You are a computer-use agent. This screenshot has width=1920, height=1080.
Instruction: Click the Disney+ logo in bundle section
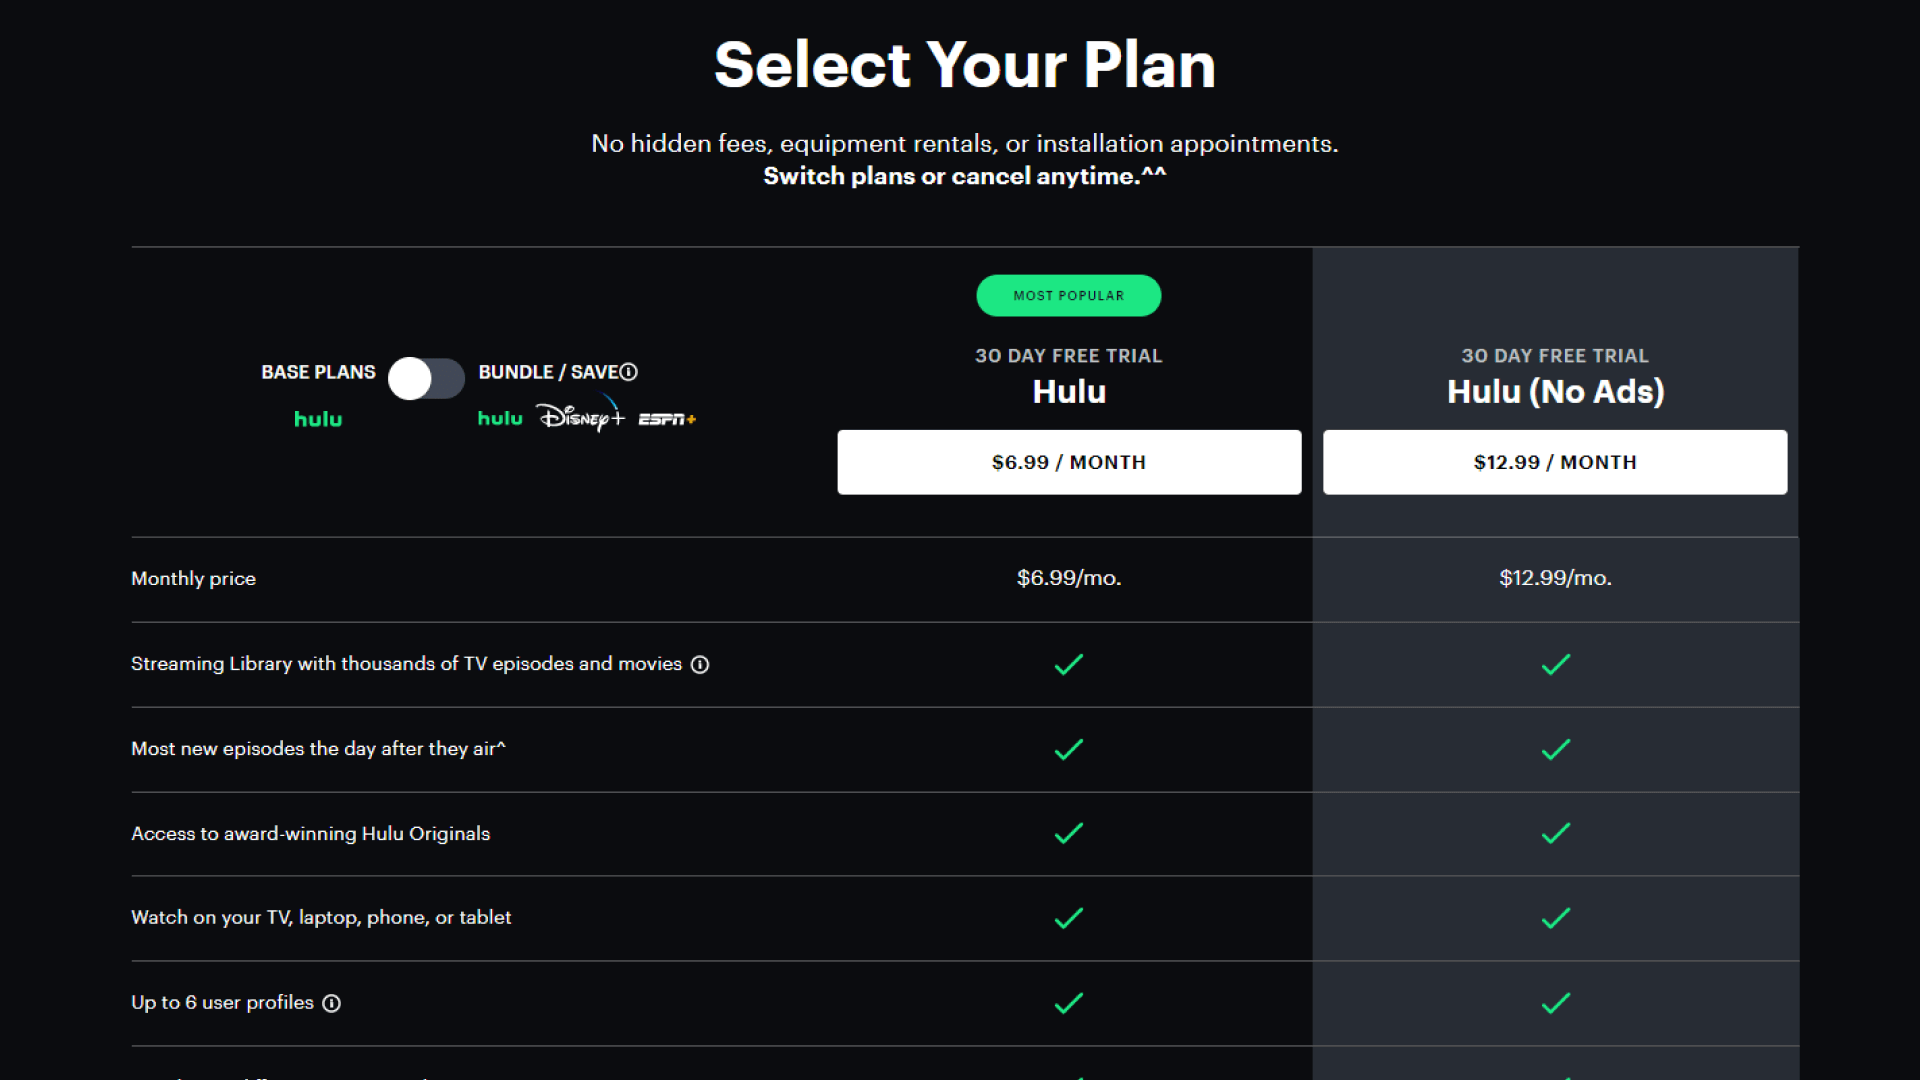(581, 416)
